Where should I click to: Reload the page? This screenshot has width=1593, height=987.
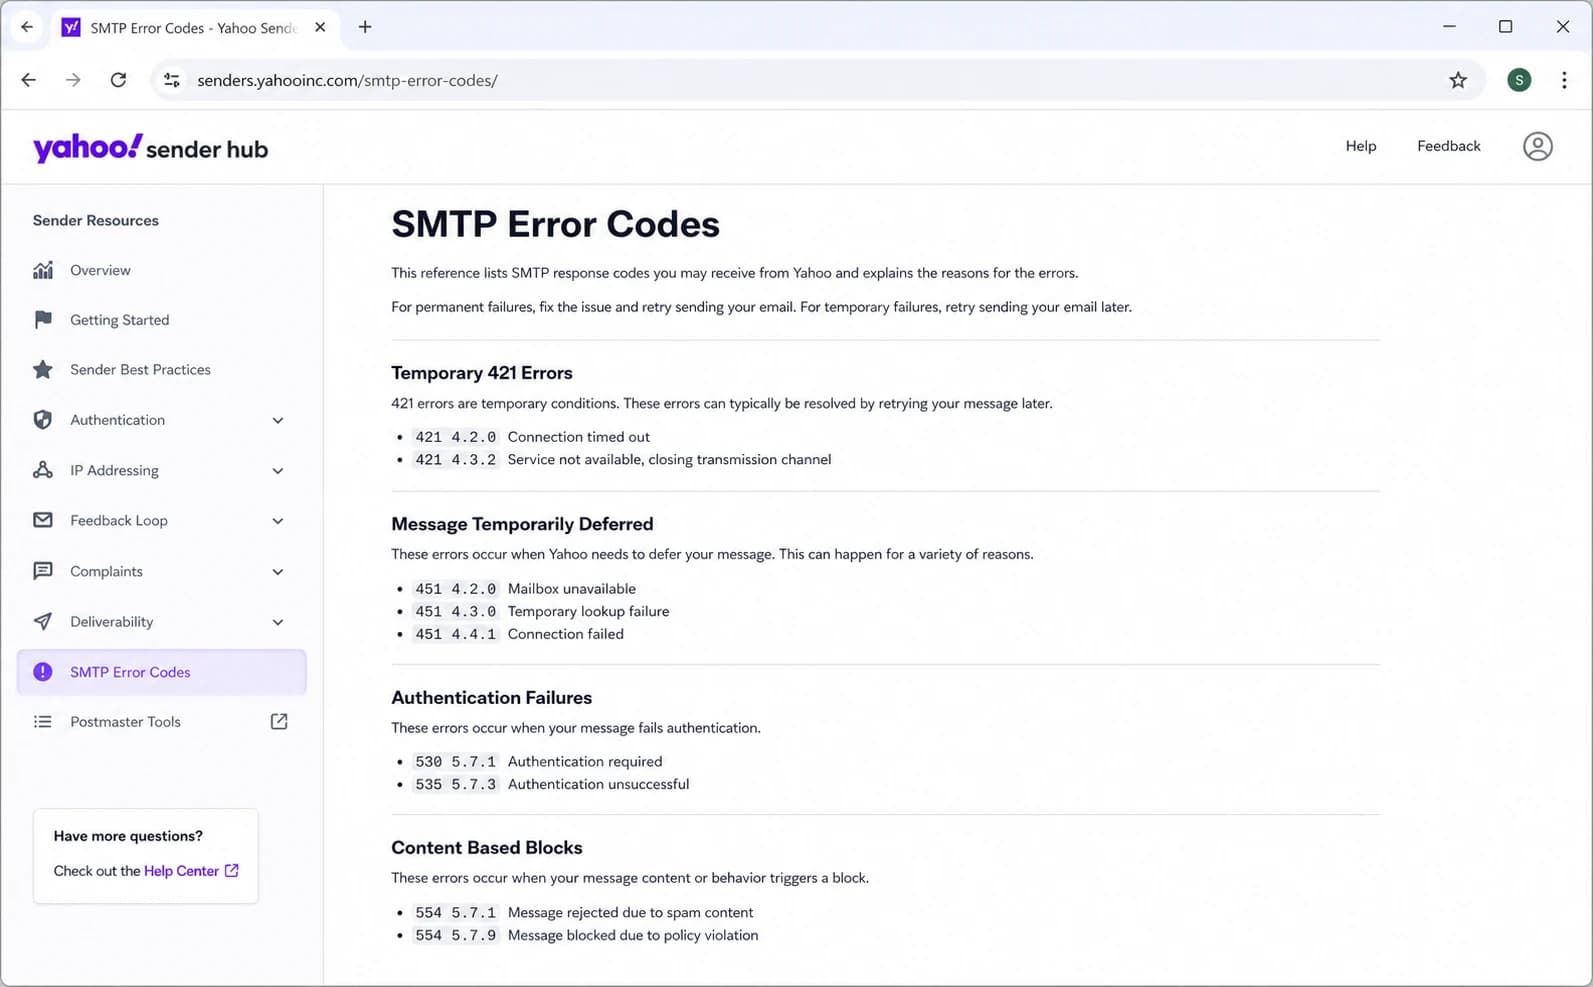(118, 80)
